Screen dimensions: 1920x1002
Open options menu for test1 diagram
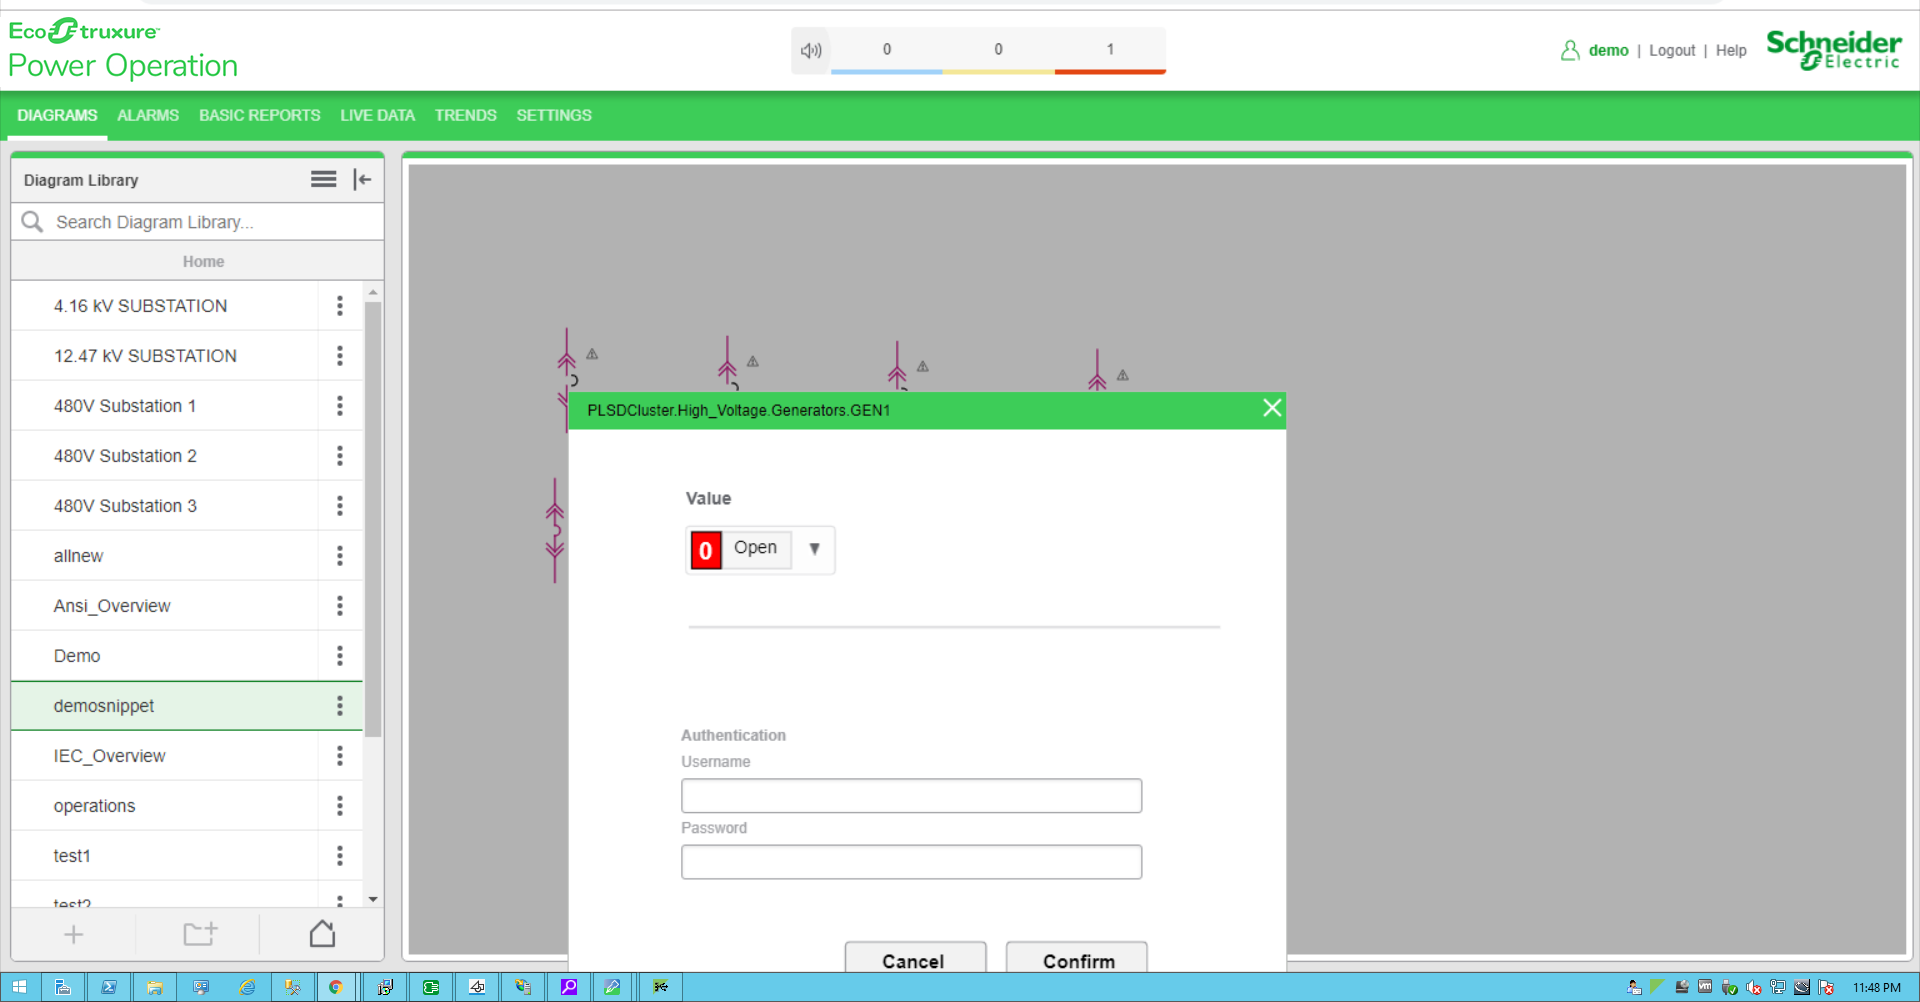point(340,856)
